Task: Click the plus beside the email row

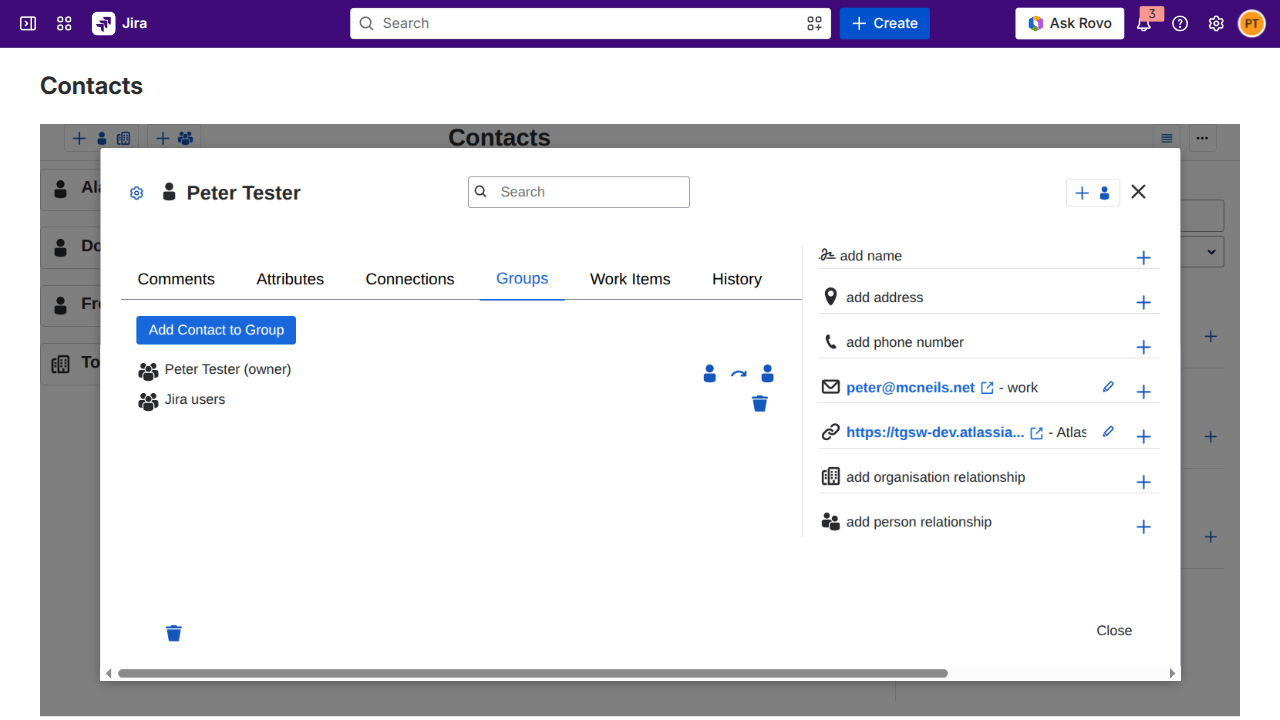Action: click(x=1144, y=392)
